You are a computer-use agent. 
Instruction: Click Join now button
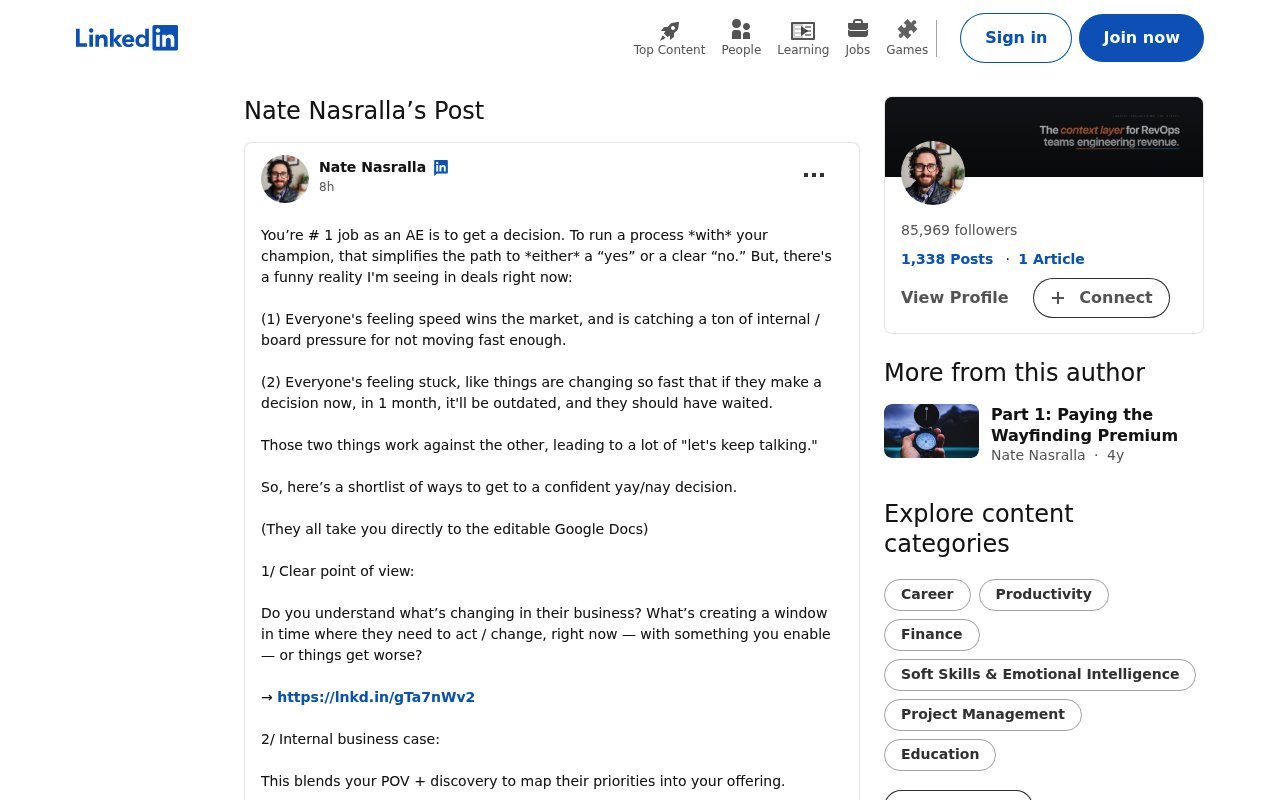tap(1141, 38)
